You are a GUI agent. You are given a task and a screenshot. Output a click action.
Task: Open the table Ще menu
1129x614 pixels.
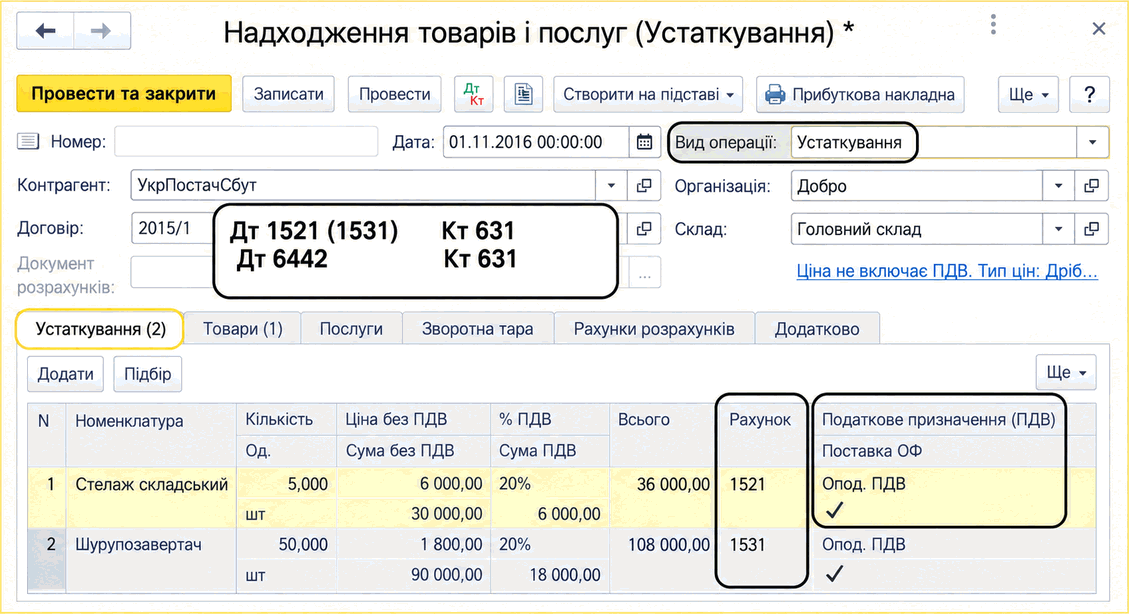click(1066, 372)
